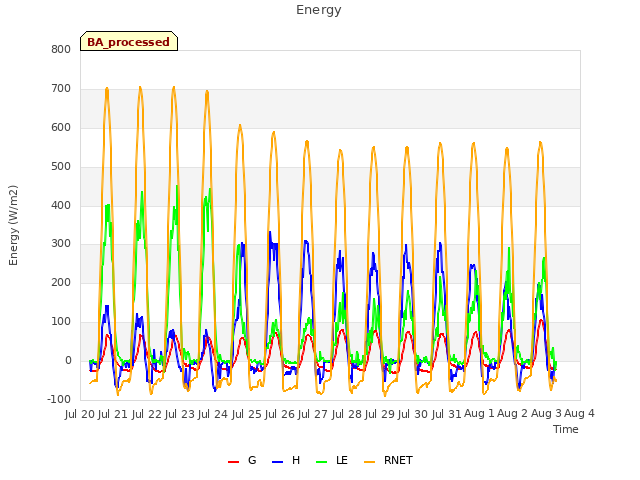This screenshot has width=640, height=480.
Task: Click the green LE legend color marker
Action: (322, 462)
